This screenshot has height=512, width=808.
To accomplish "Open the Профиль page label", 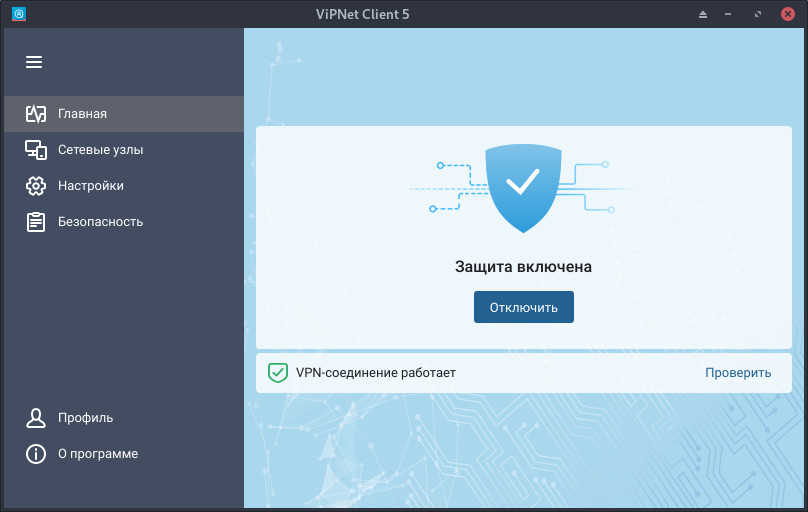I will (x=85, y=418).
